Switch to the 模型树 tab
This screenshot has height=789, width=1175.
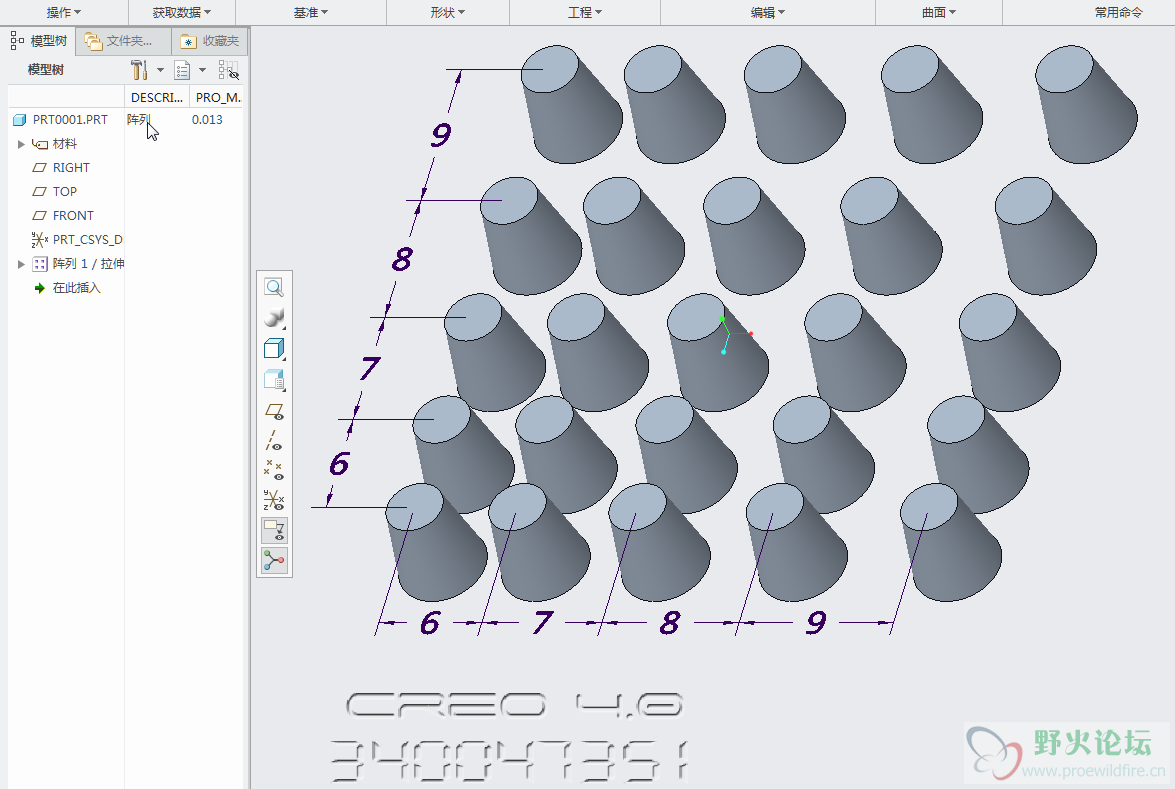coord(40,40)
